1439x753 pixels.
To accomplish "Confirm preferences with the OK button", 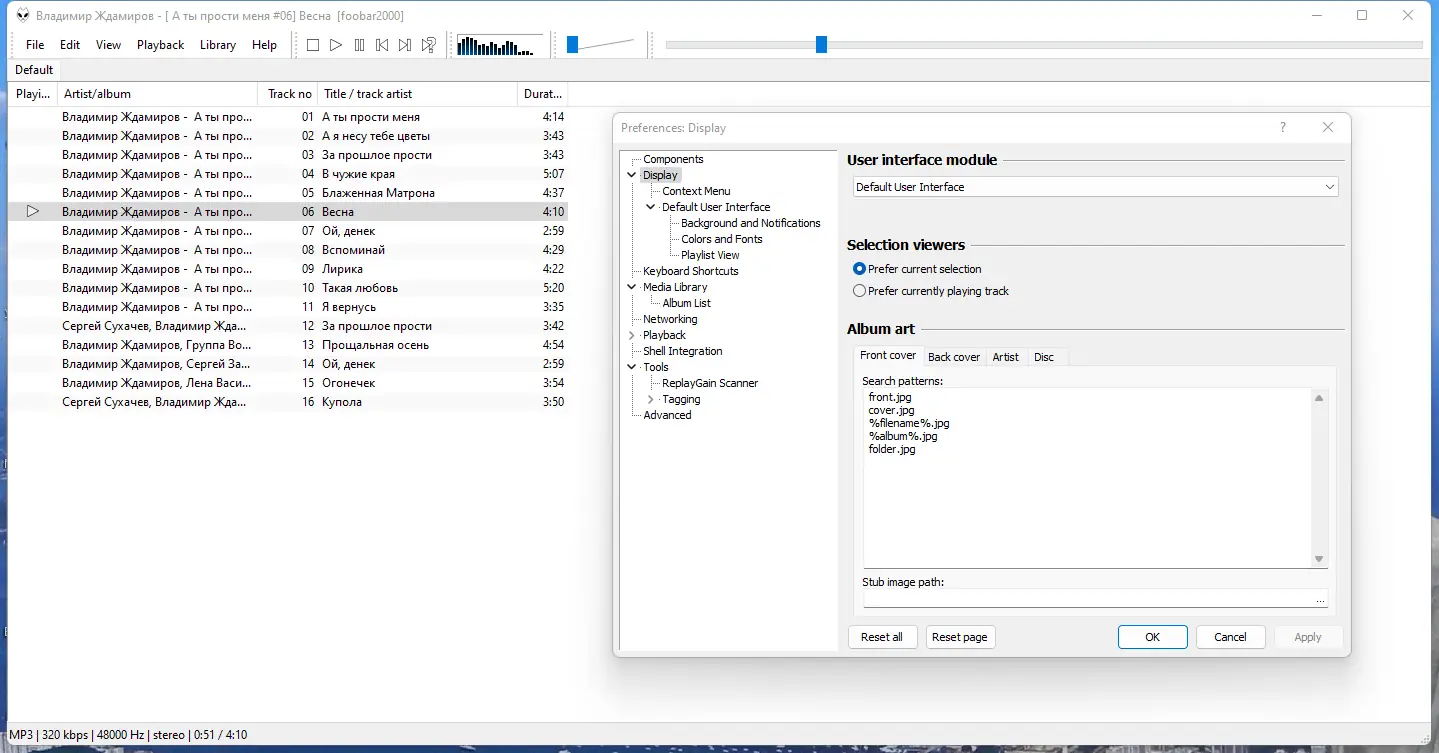I will (x=1153, y=637).
